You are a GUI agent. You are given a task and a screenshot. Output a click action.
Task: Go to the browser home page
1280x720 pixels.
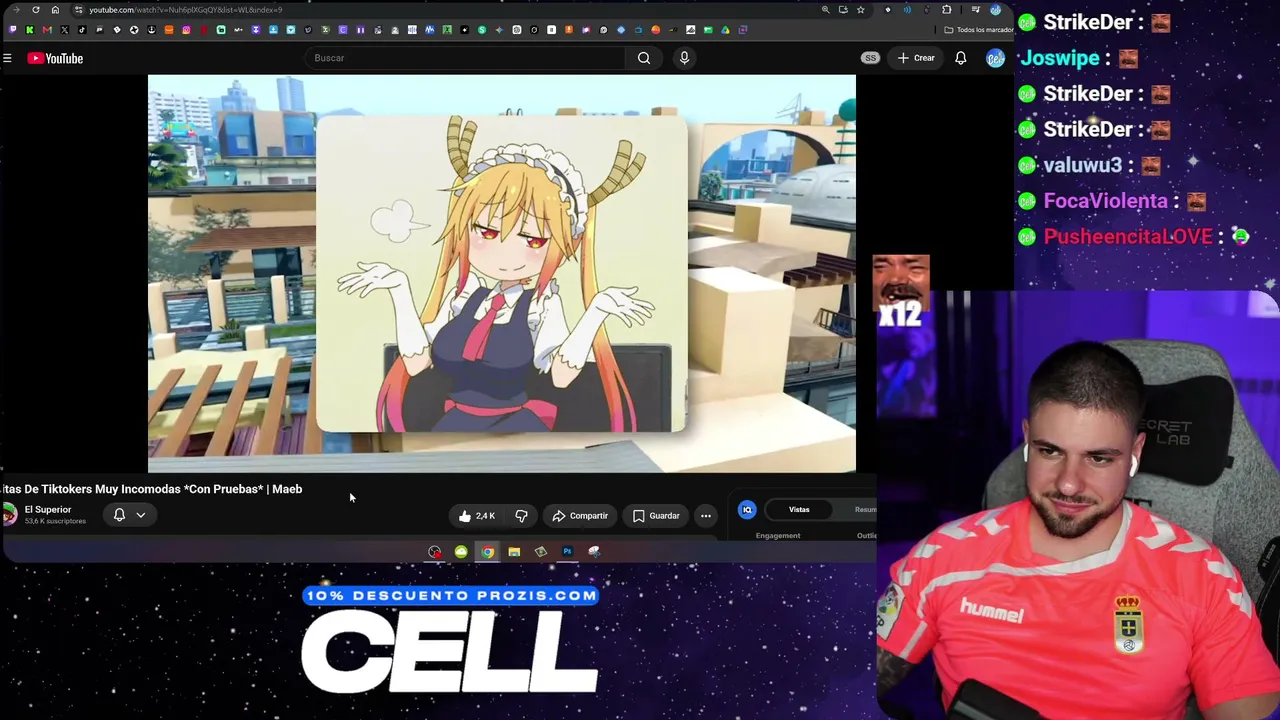coord(55,10)
